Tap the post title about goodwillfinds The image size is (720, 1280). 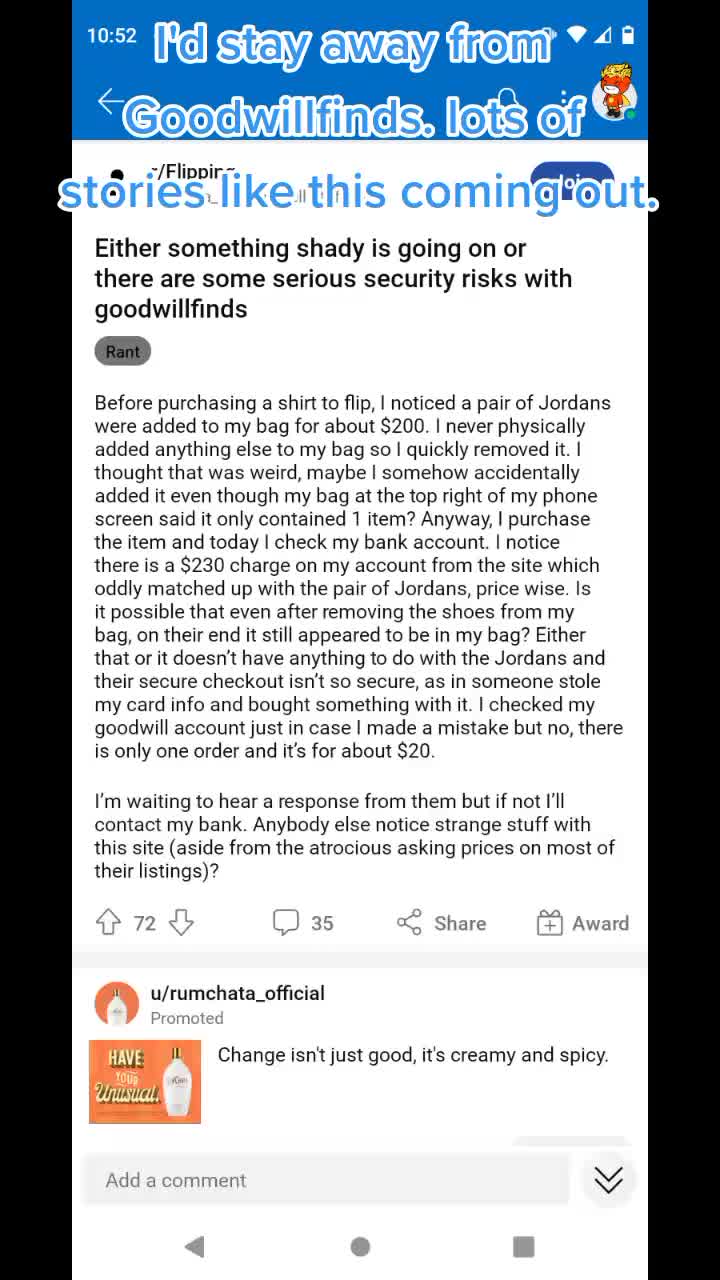(333, 278)
